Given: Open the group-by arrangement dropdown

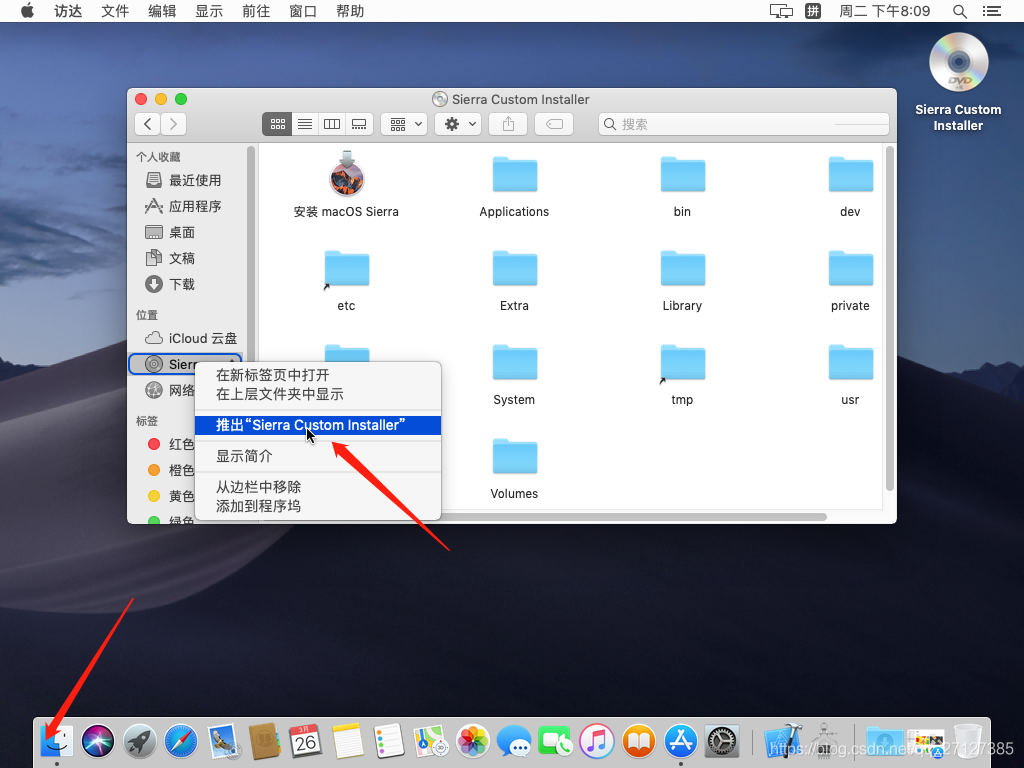Looking at the screenshot, I should pyautogui.click(x=404, y=124).
